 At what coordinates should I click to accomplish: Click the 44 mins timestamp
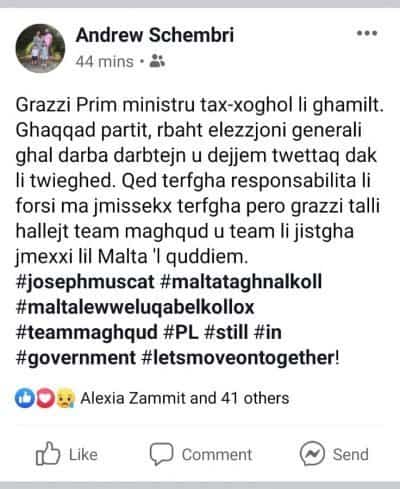tap(104, 62)
